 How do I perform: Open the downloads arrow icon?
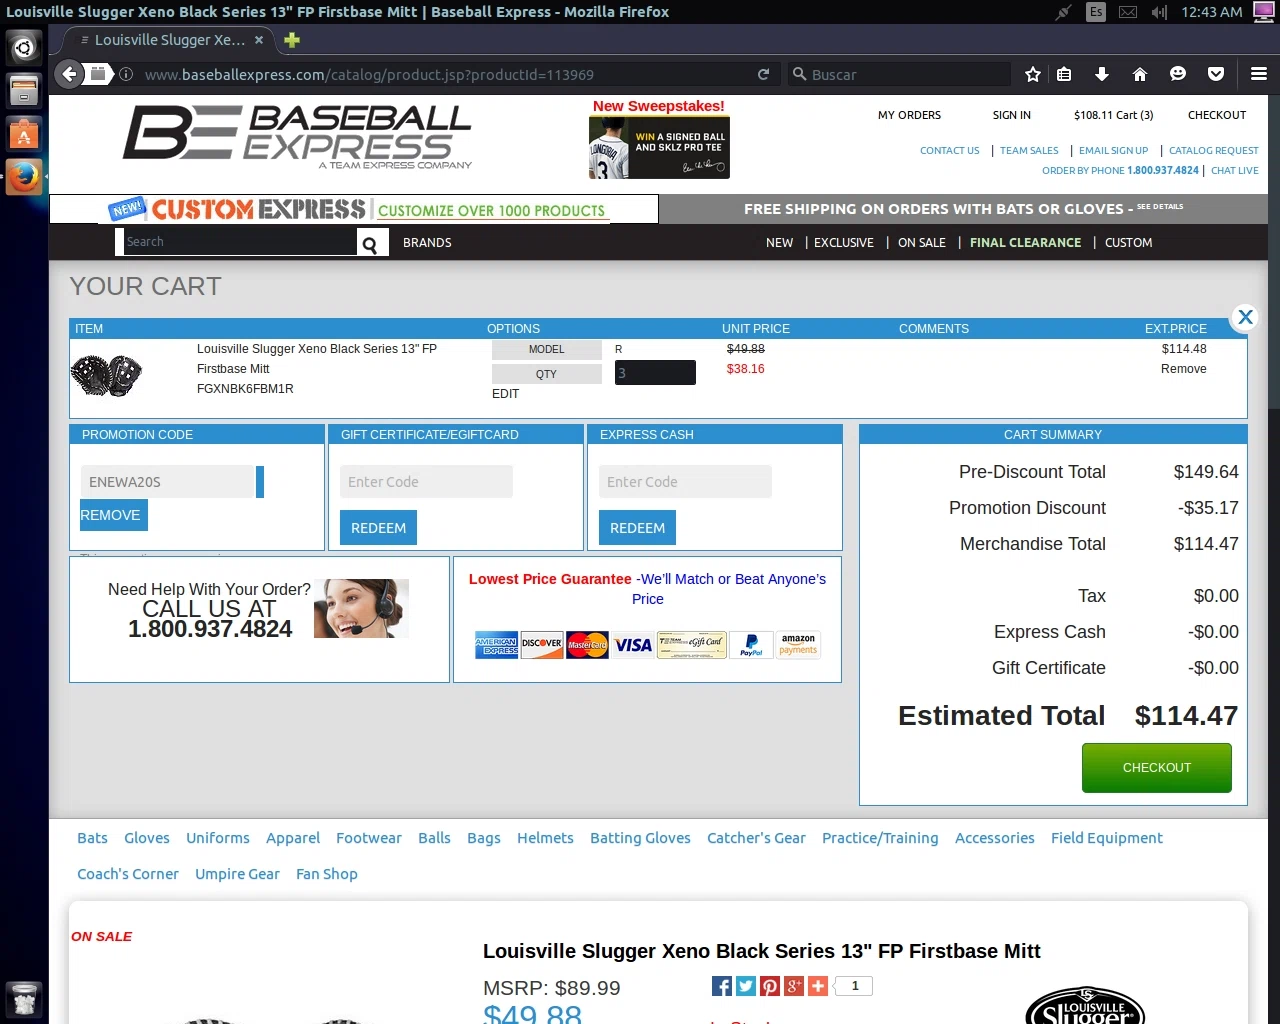[1101, 74]
